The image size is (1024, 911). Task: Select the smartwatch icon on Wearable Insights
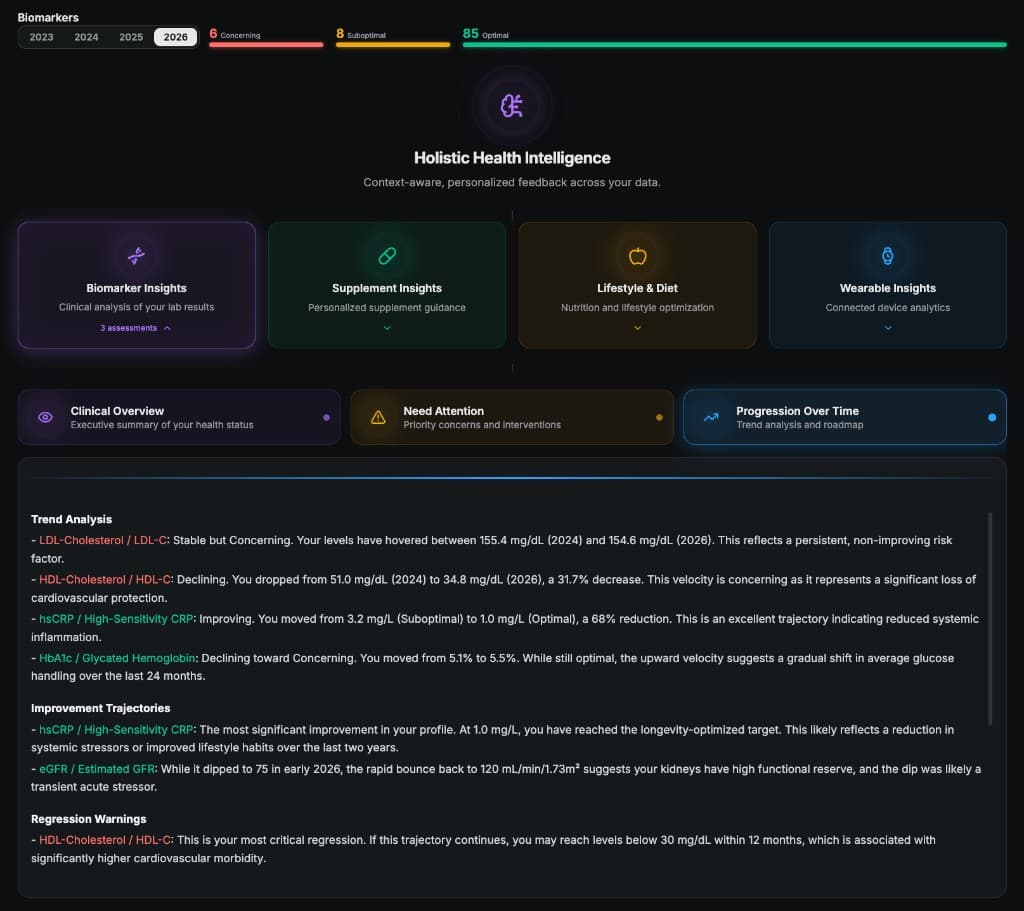[887, 254]
